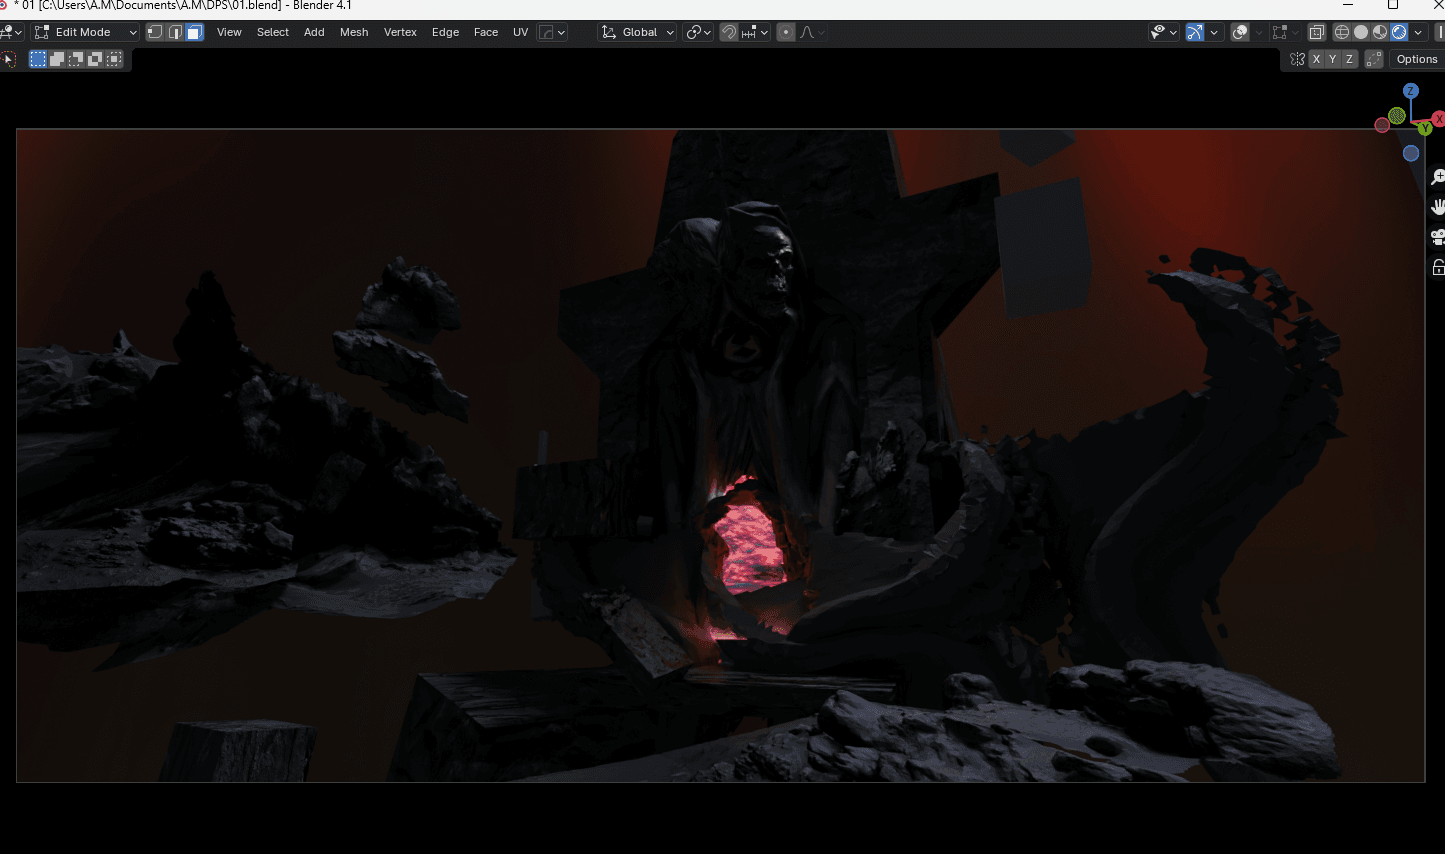
Task: Select the tweak tool icon
Action: pos(9,59)
